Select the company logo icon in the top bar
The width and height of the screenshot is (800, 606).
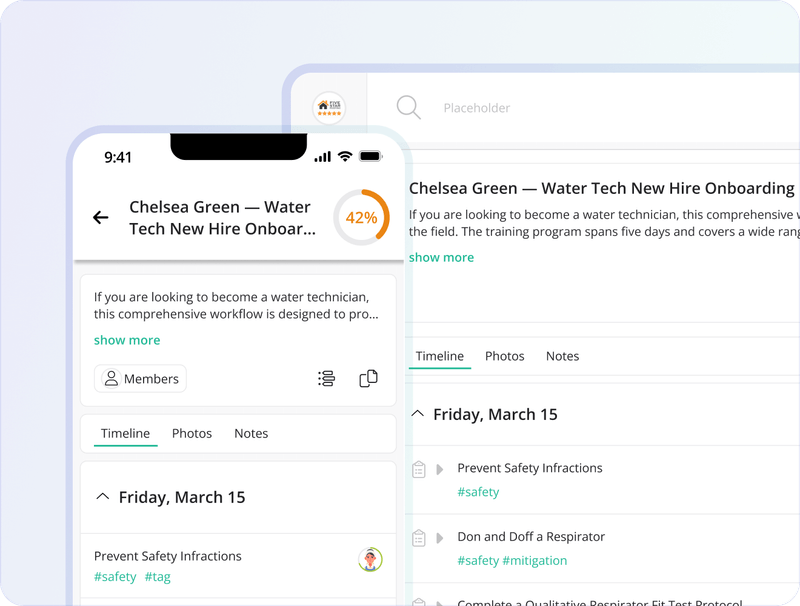pyautogui.click(x=330, y=107)
